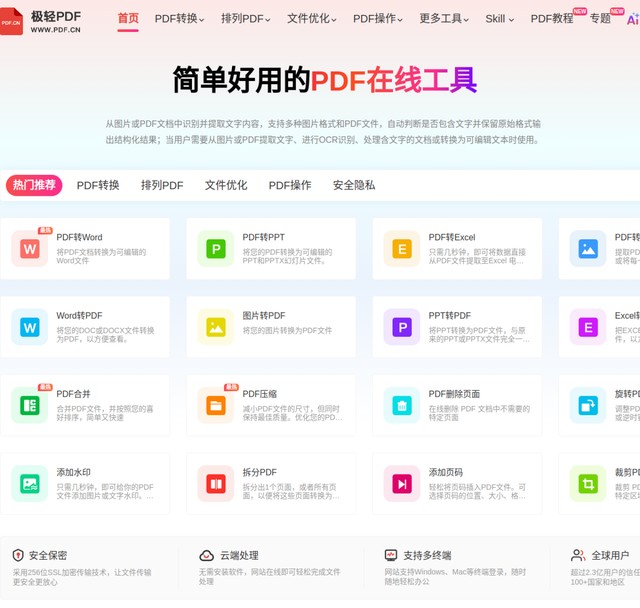Viewport: 640px width, 608px height.
Task: Open the PDF合并 green icon
Action: tap(30, 405)
